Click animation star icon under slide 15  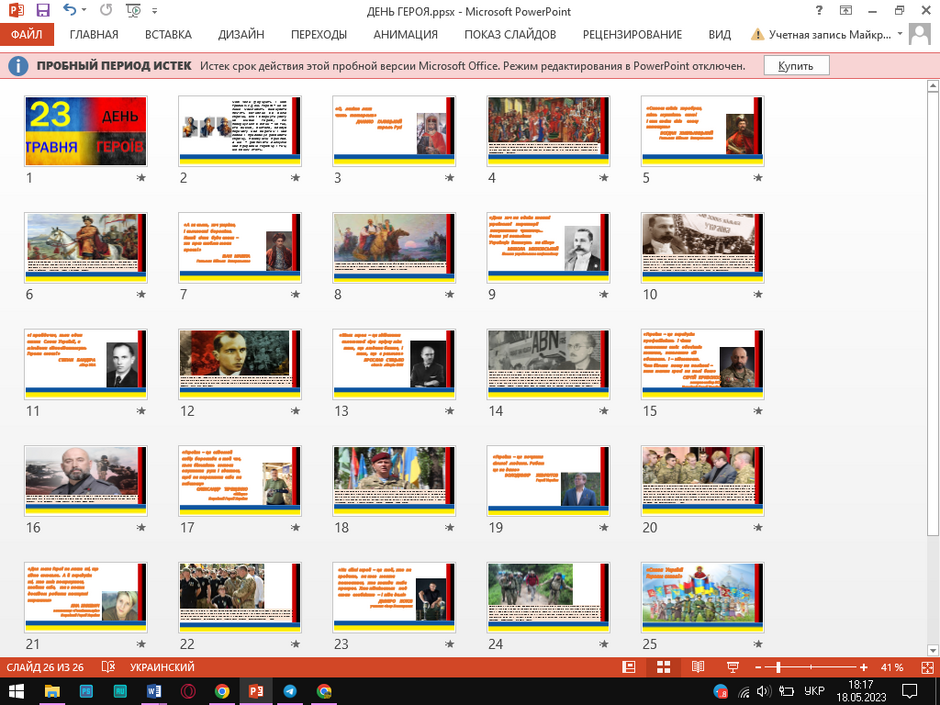point(758,411)
